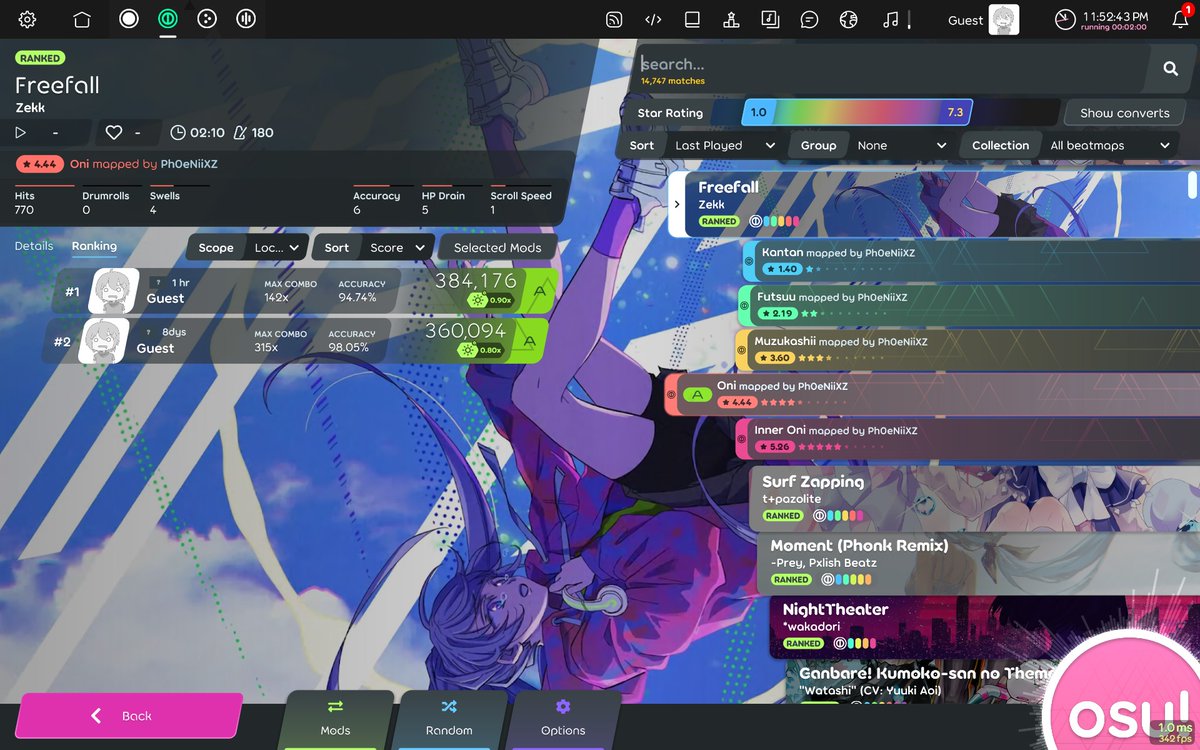Select the Freefall beatmap set panel

pyautogui.click(x=933, y=204)
